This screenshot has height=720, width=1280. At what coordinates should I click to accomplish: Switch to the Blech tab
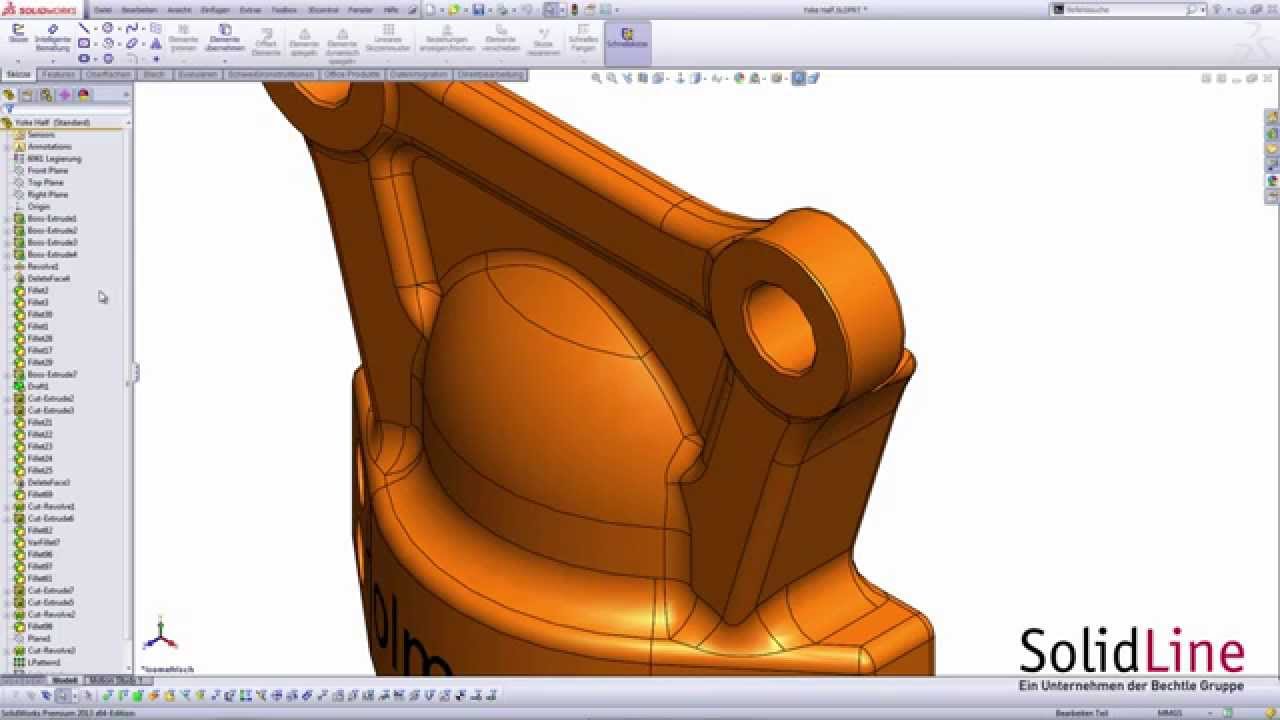pyautogui.click(x=154, y=75)
